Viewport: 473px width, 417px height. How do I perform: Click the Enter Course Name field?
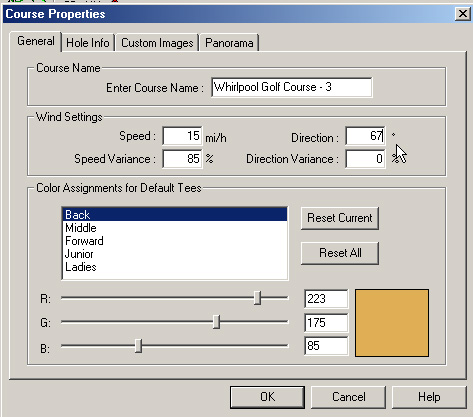[292, 87]
